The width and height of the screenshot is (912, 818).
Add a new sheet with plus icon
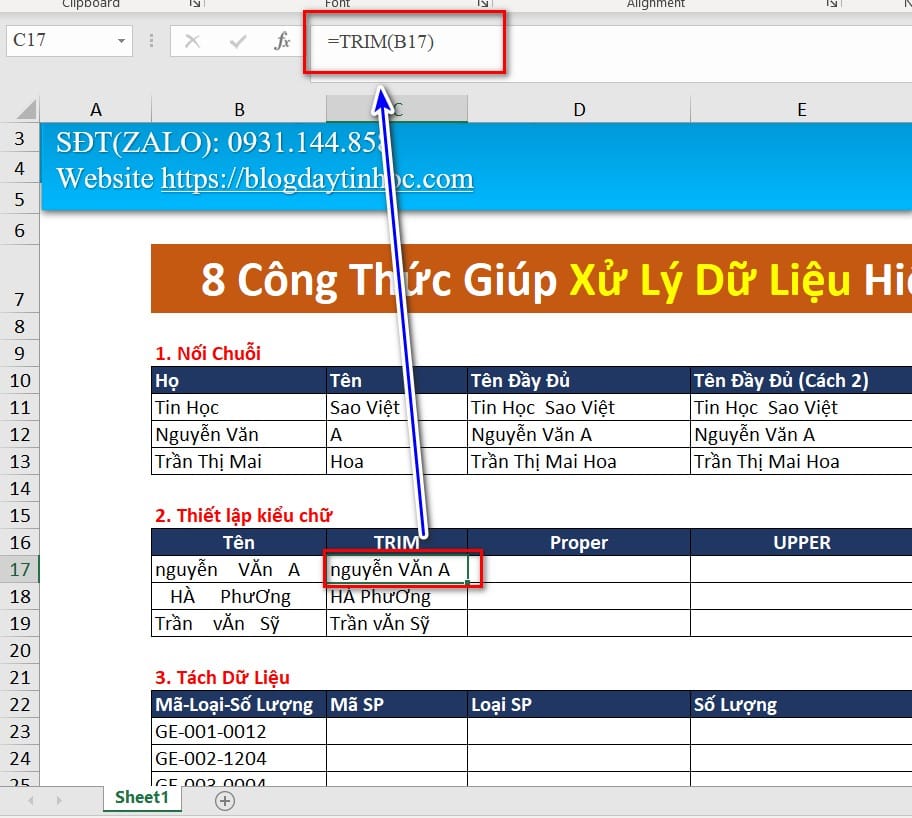225,801
